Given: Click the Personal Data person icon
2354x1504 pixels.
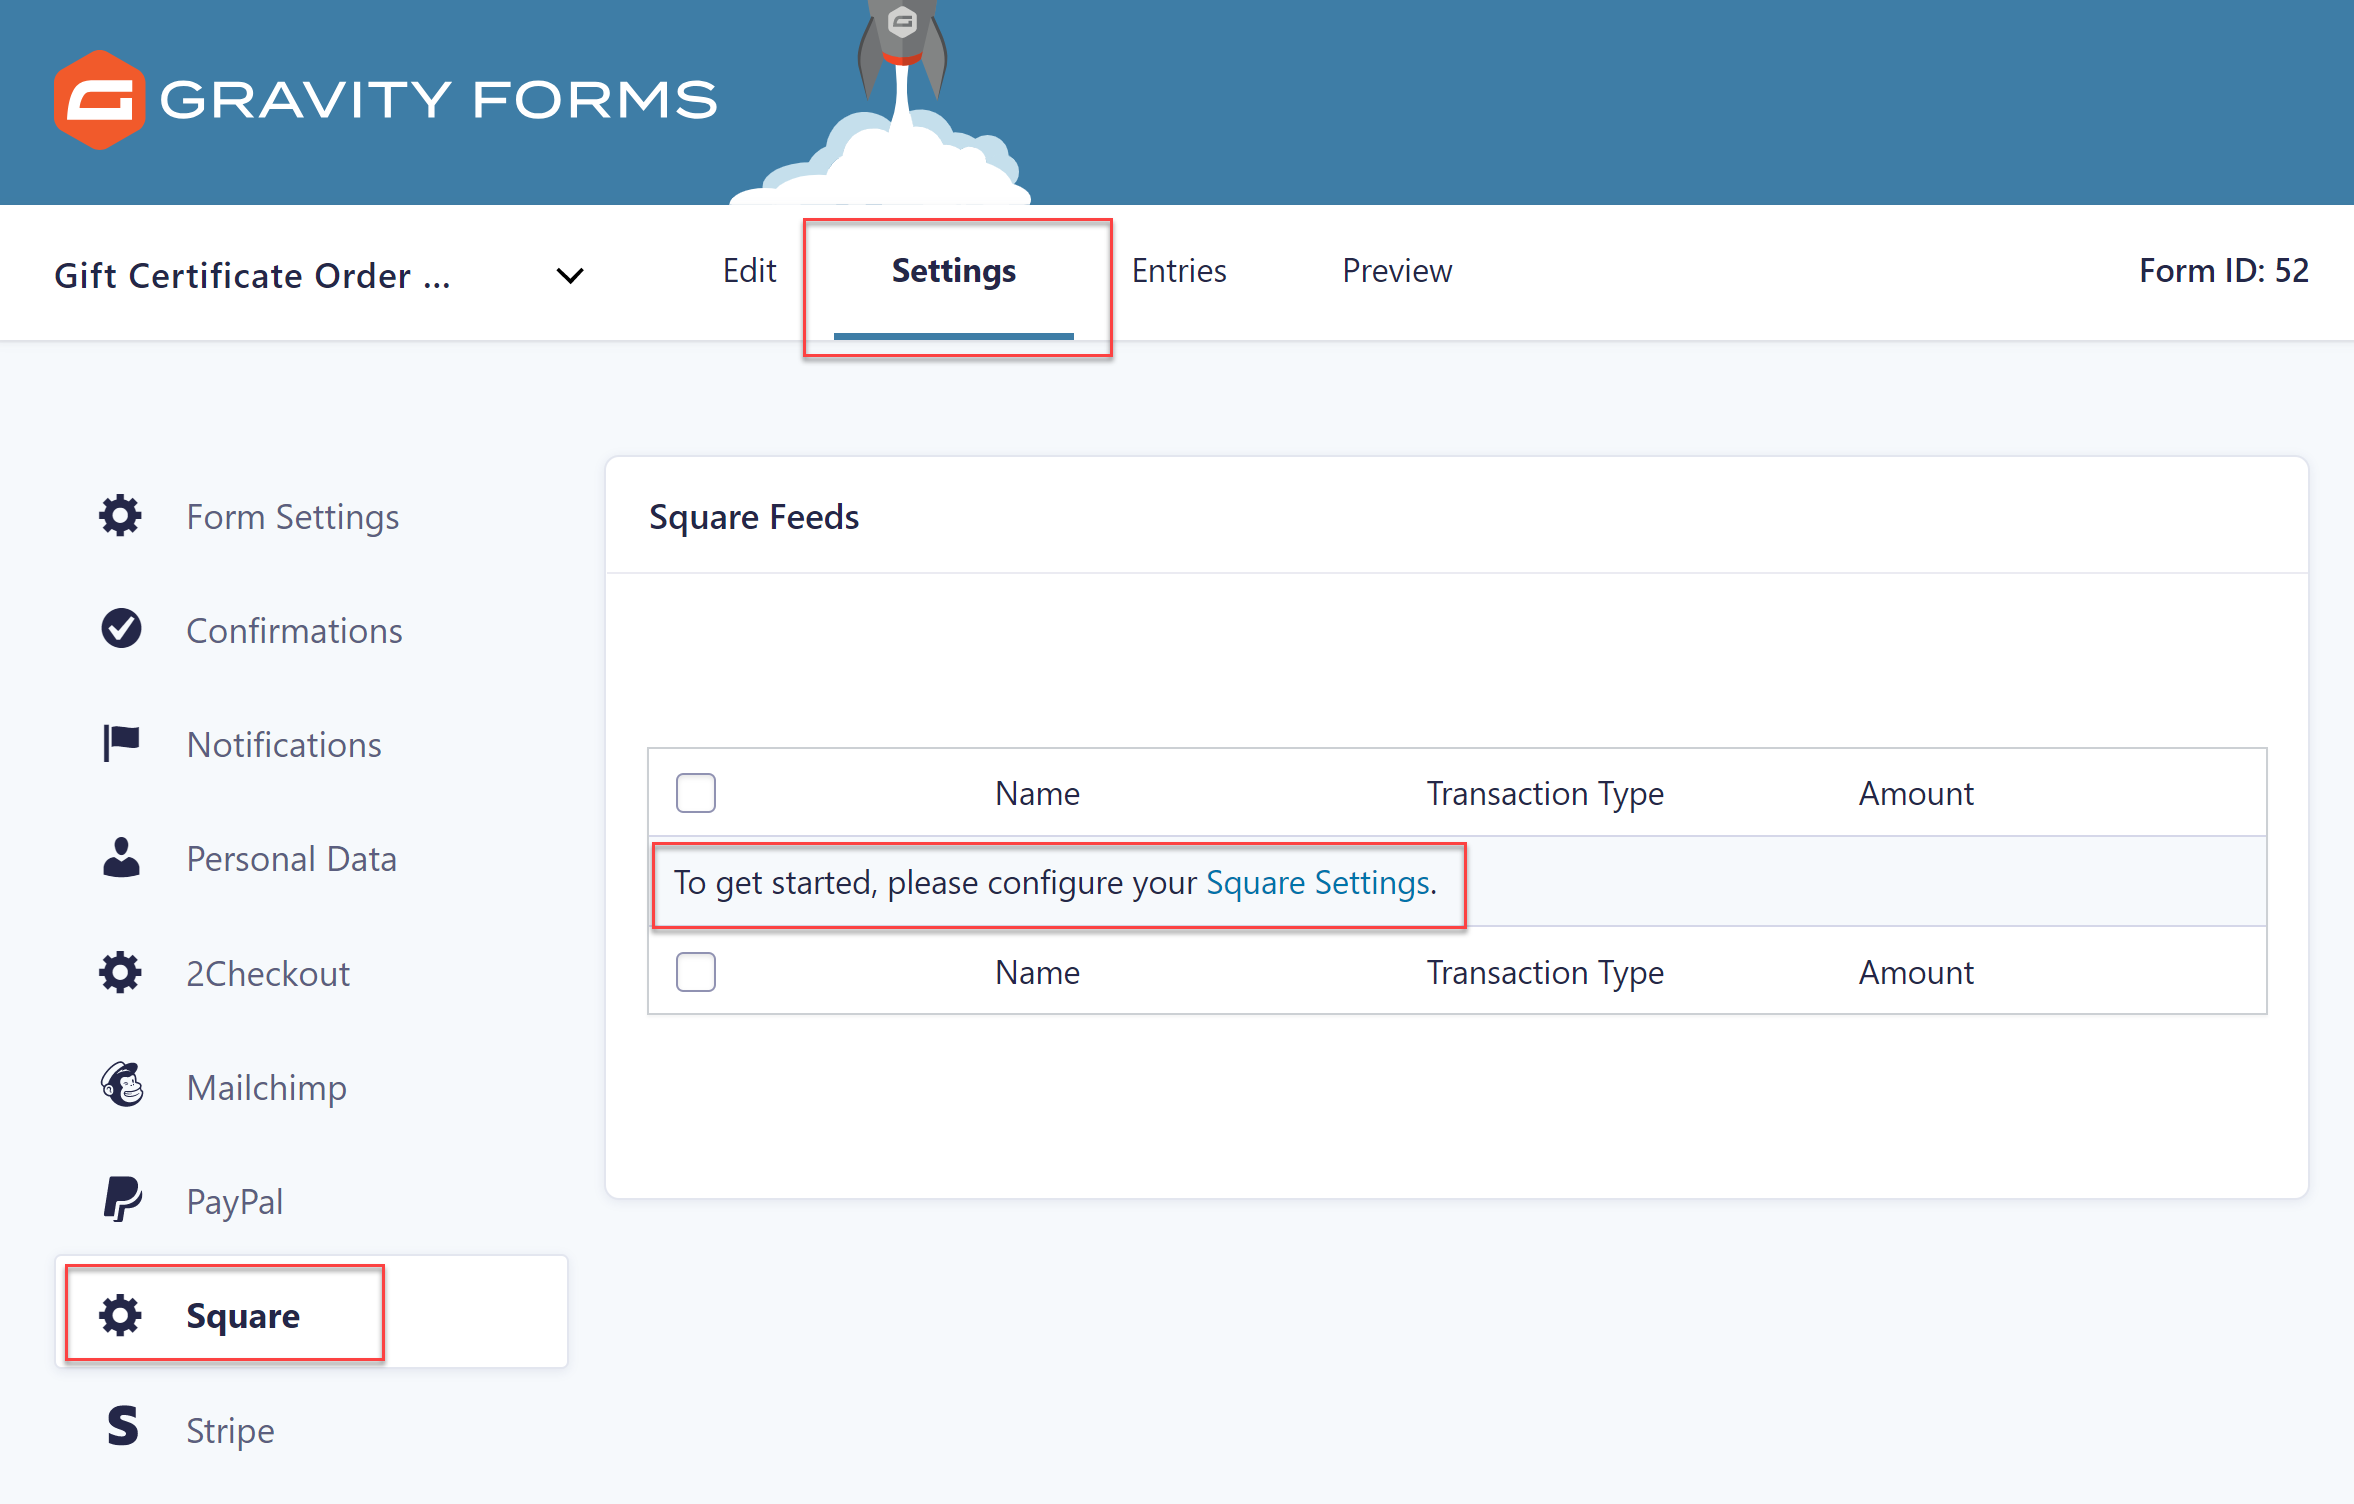Looking at the screenshot, I should point(121,858).
